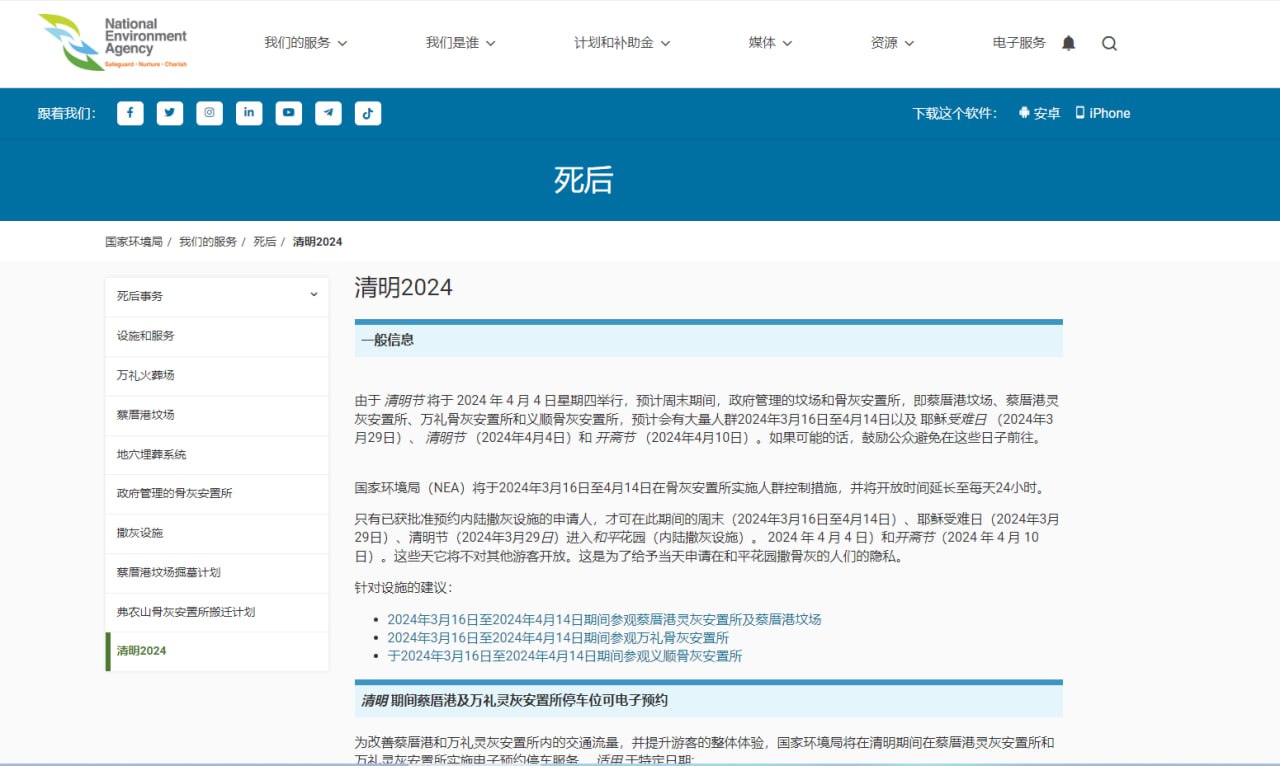Screen dimensions: 1280x766
Task: Go to 我们的服务 breadcrumb
Action: [x=208, y=242]
